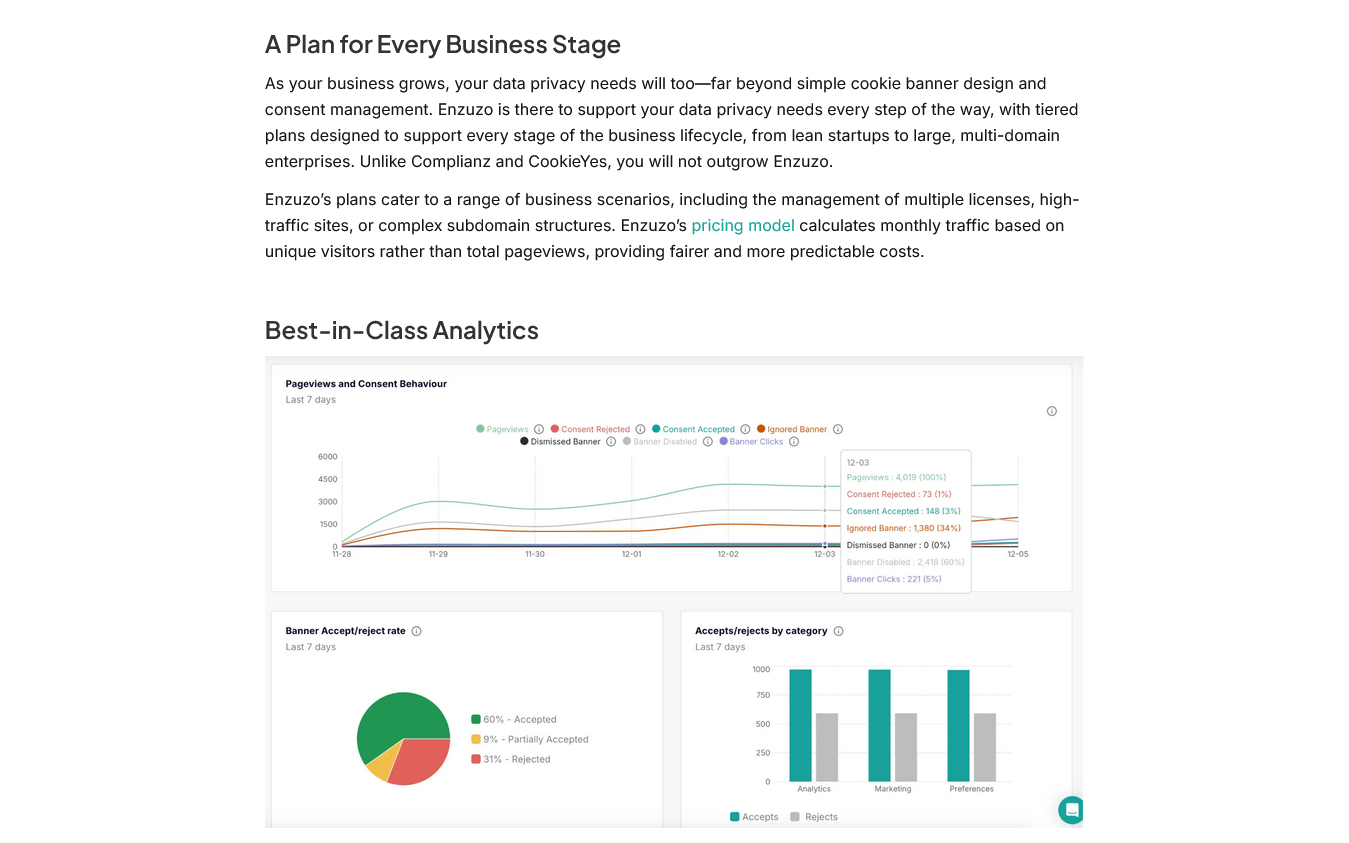Click info icon next to Dismissed Banner

click(611, 441)
